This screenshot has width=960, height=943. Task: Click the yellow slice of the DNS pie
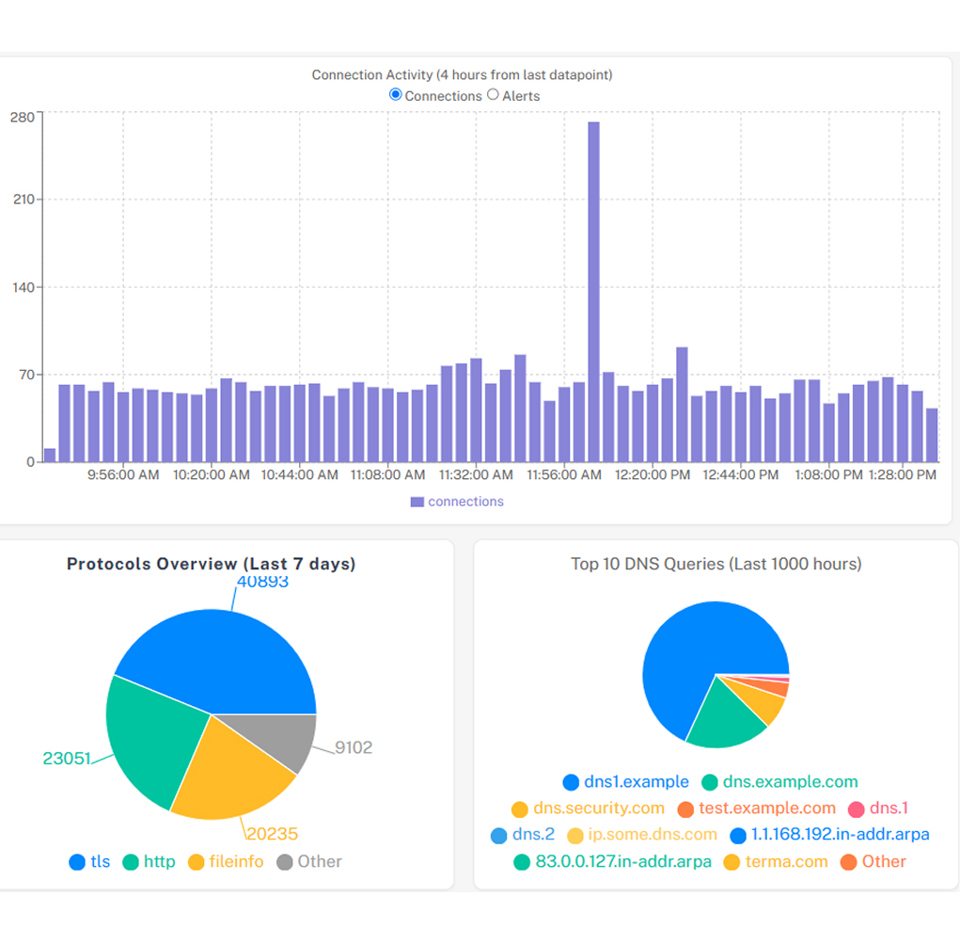click(762, 704)
